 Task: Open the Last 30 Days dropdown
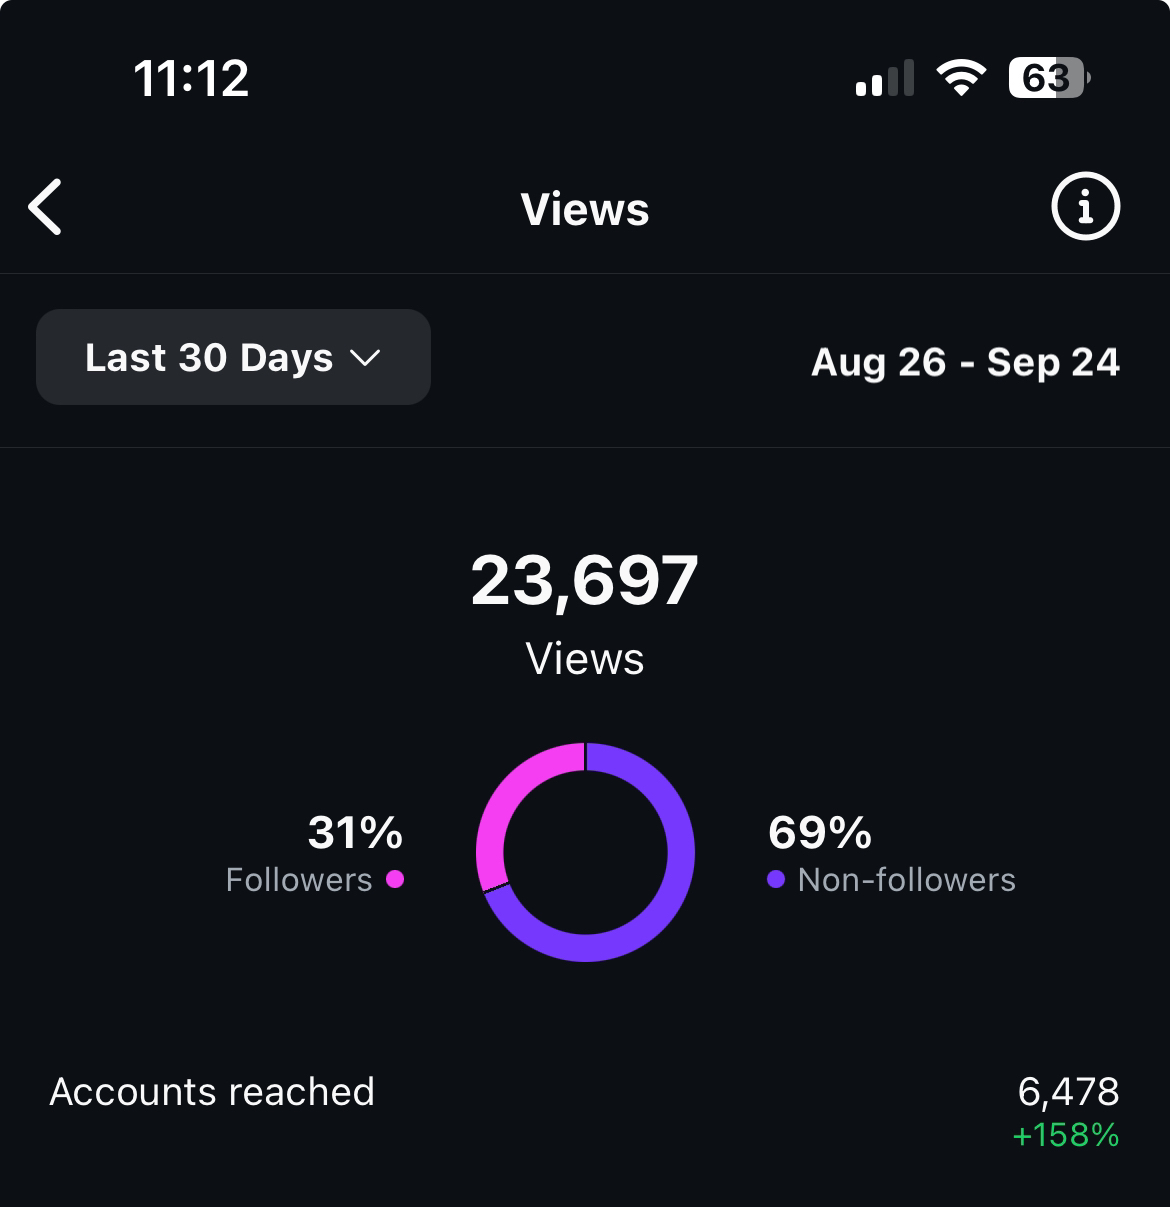[x=233, y=357]
